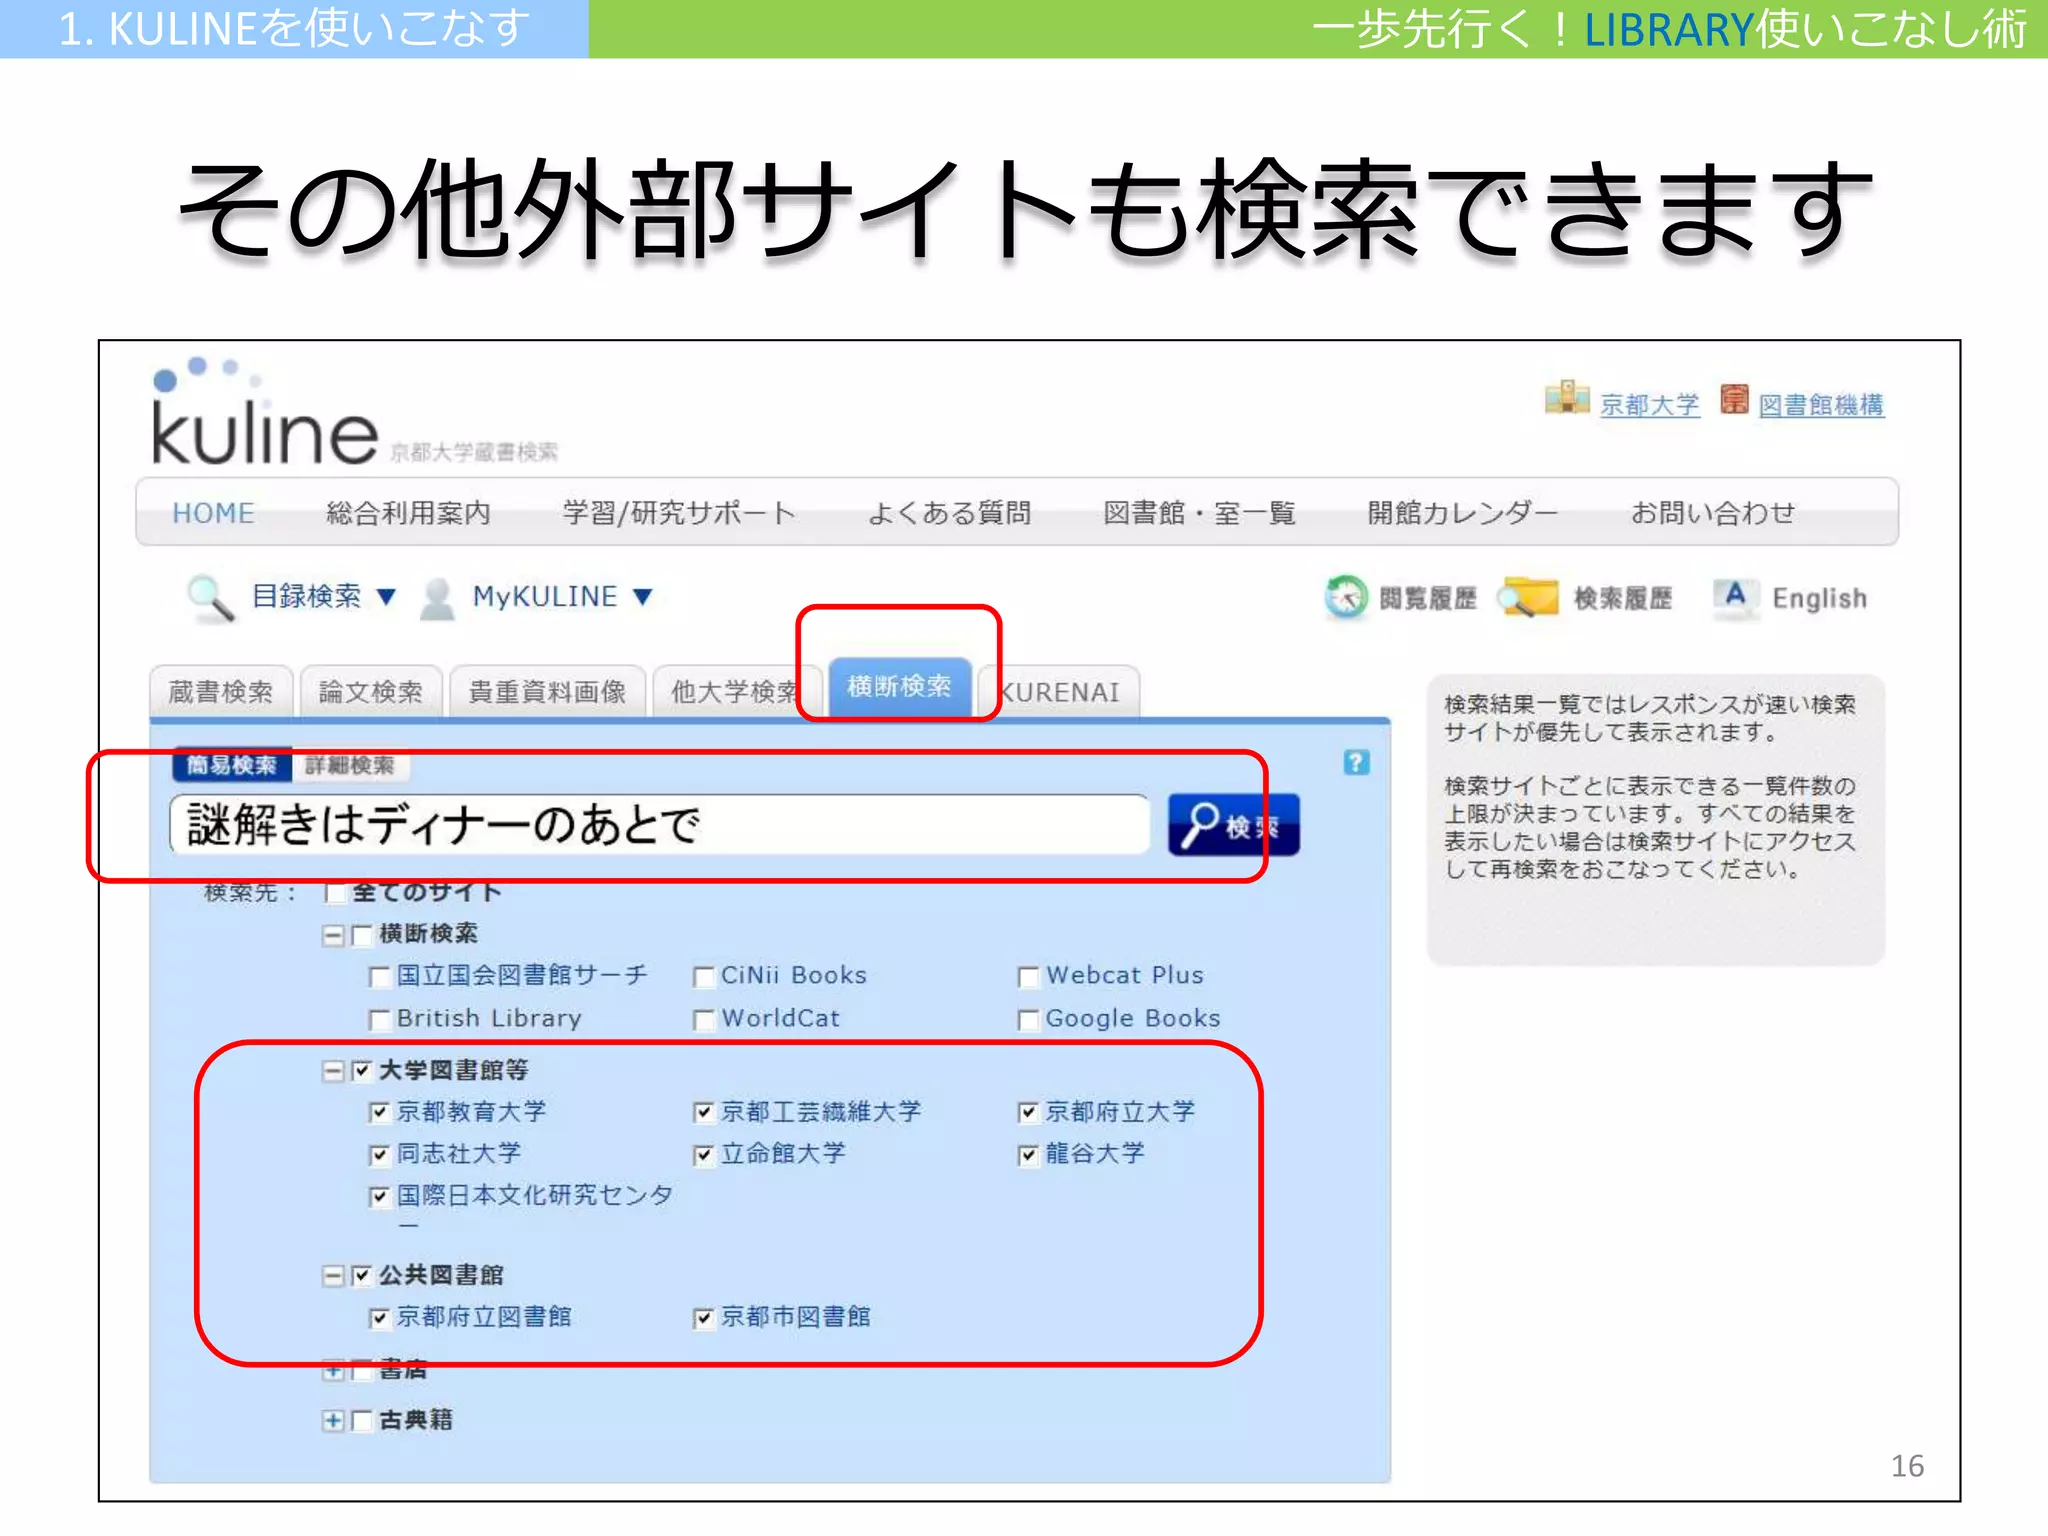Check the Google Books box
This screenshot has width=2048, height=1536.
tap(1028, 1020)
